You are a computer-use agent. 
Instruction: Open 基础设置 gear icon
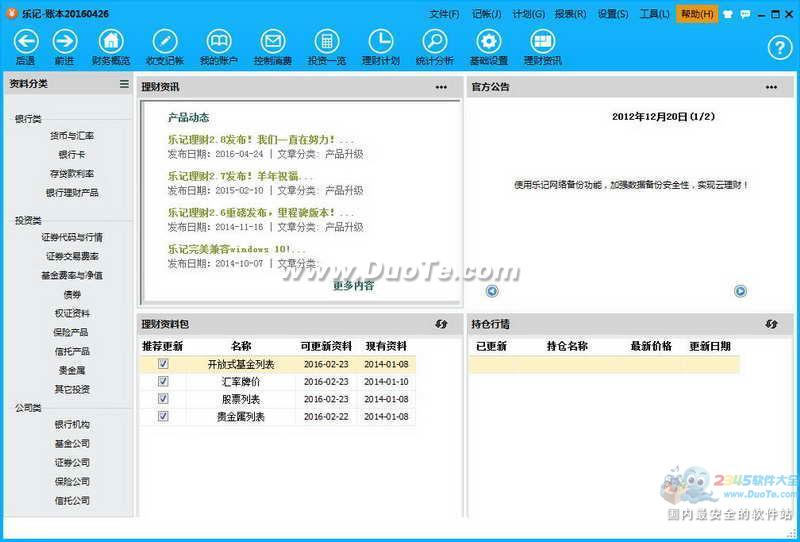coord(489,41)
